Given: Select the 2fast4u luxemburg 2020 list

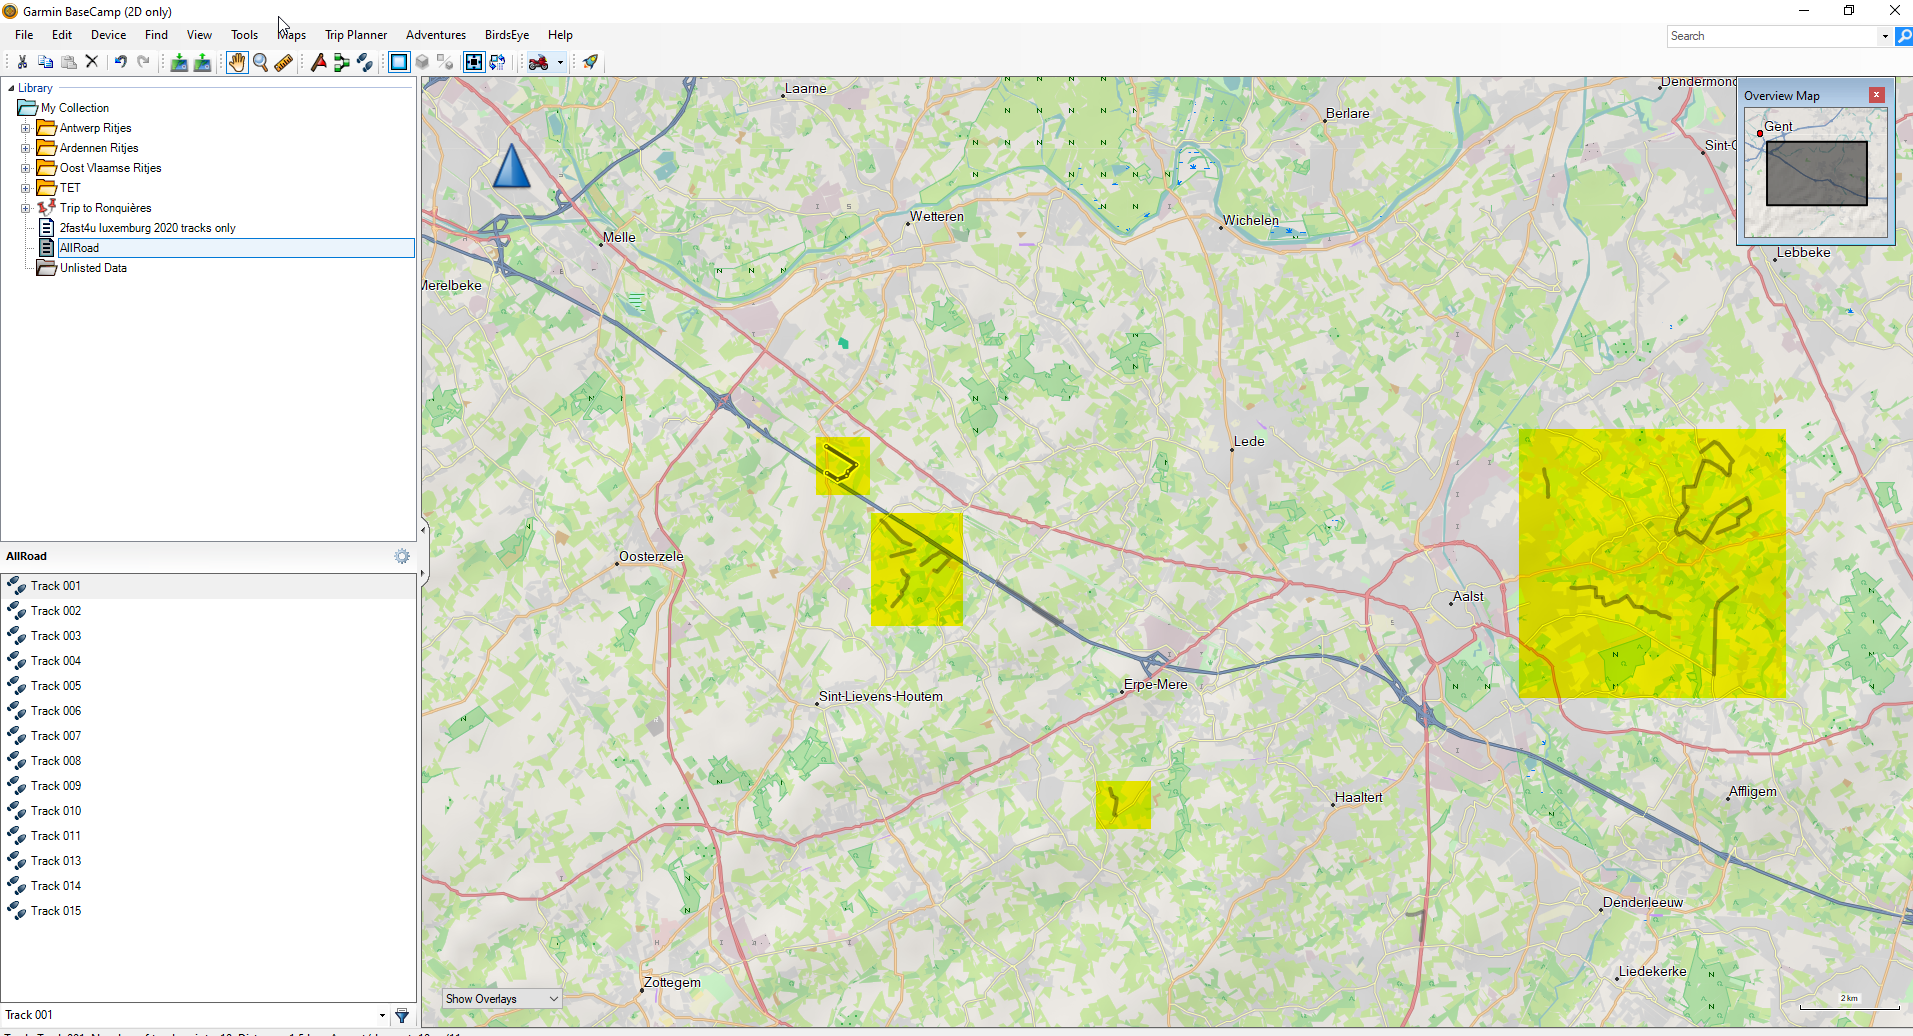Looking at the screenshot, I should (x=147, y=228).
